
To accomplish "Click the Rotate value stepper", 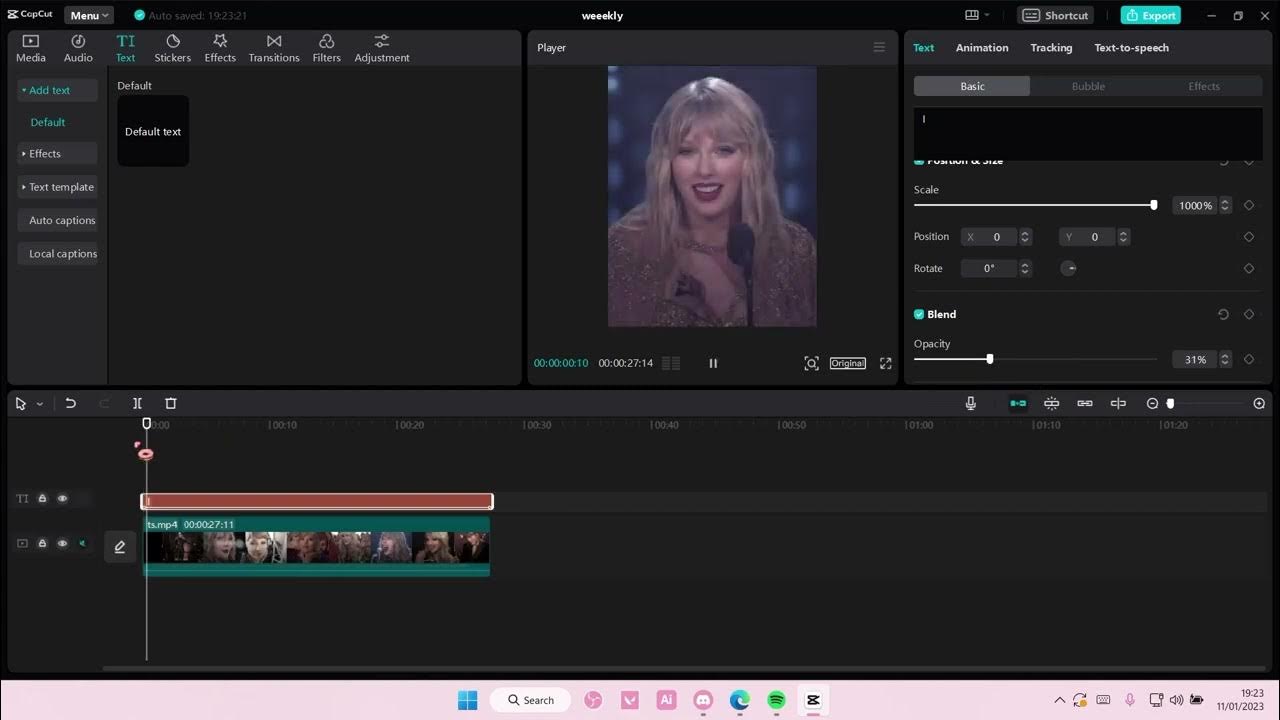I will [x=1024, y=268].
